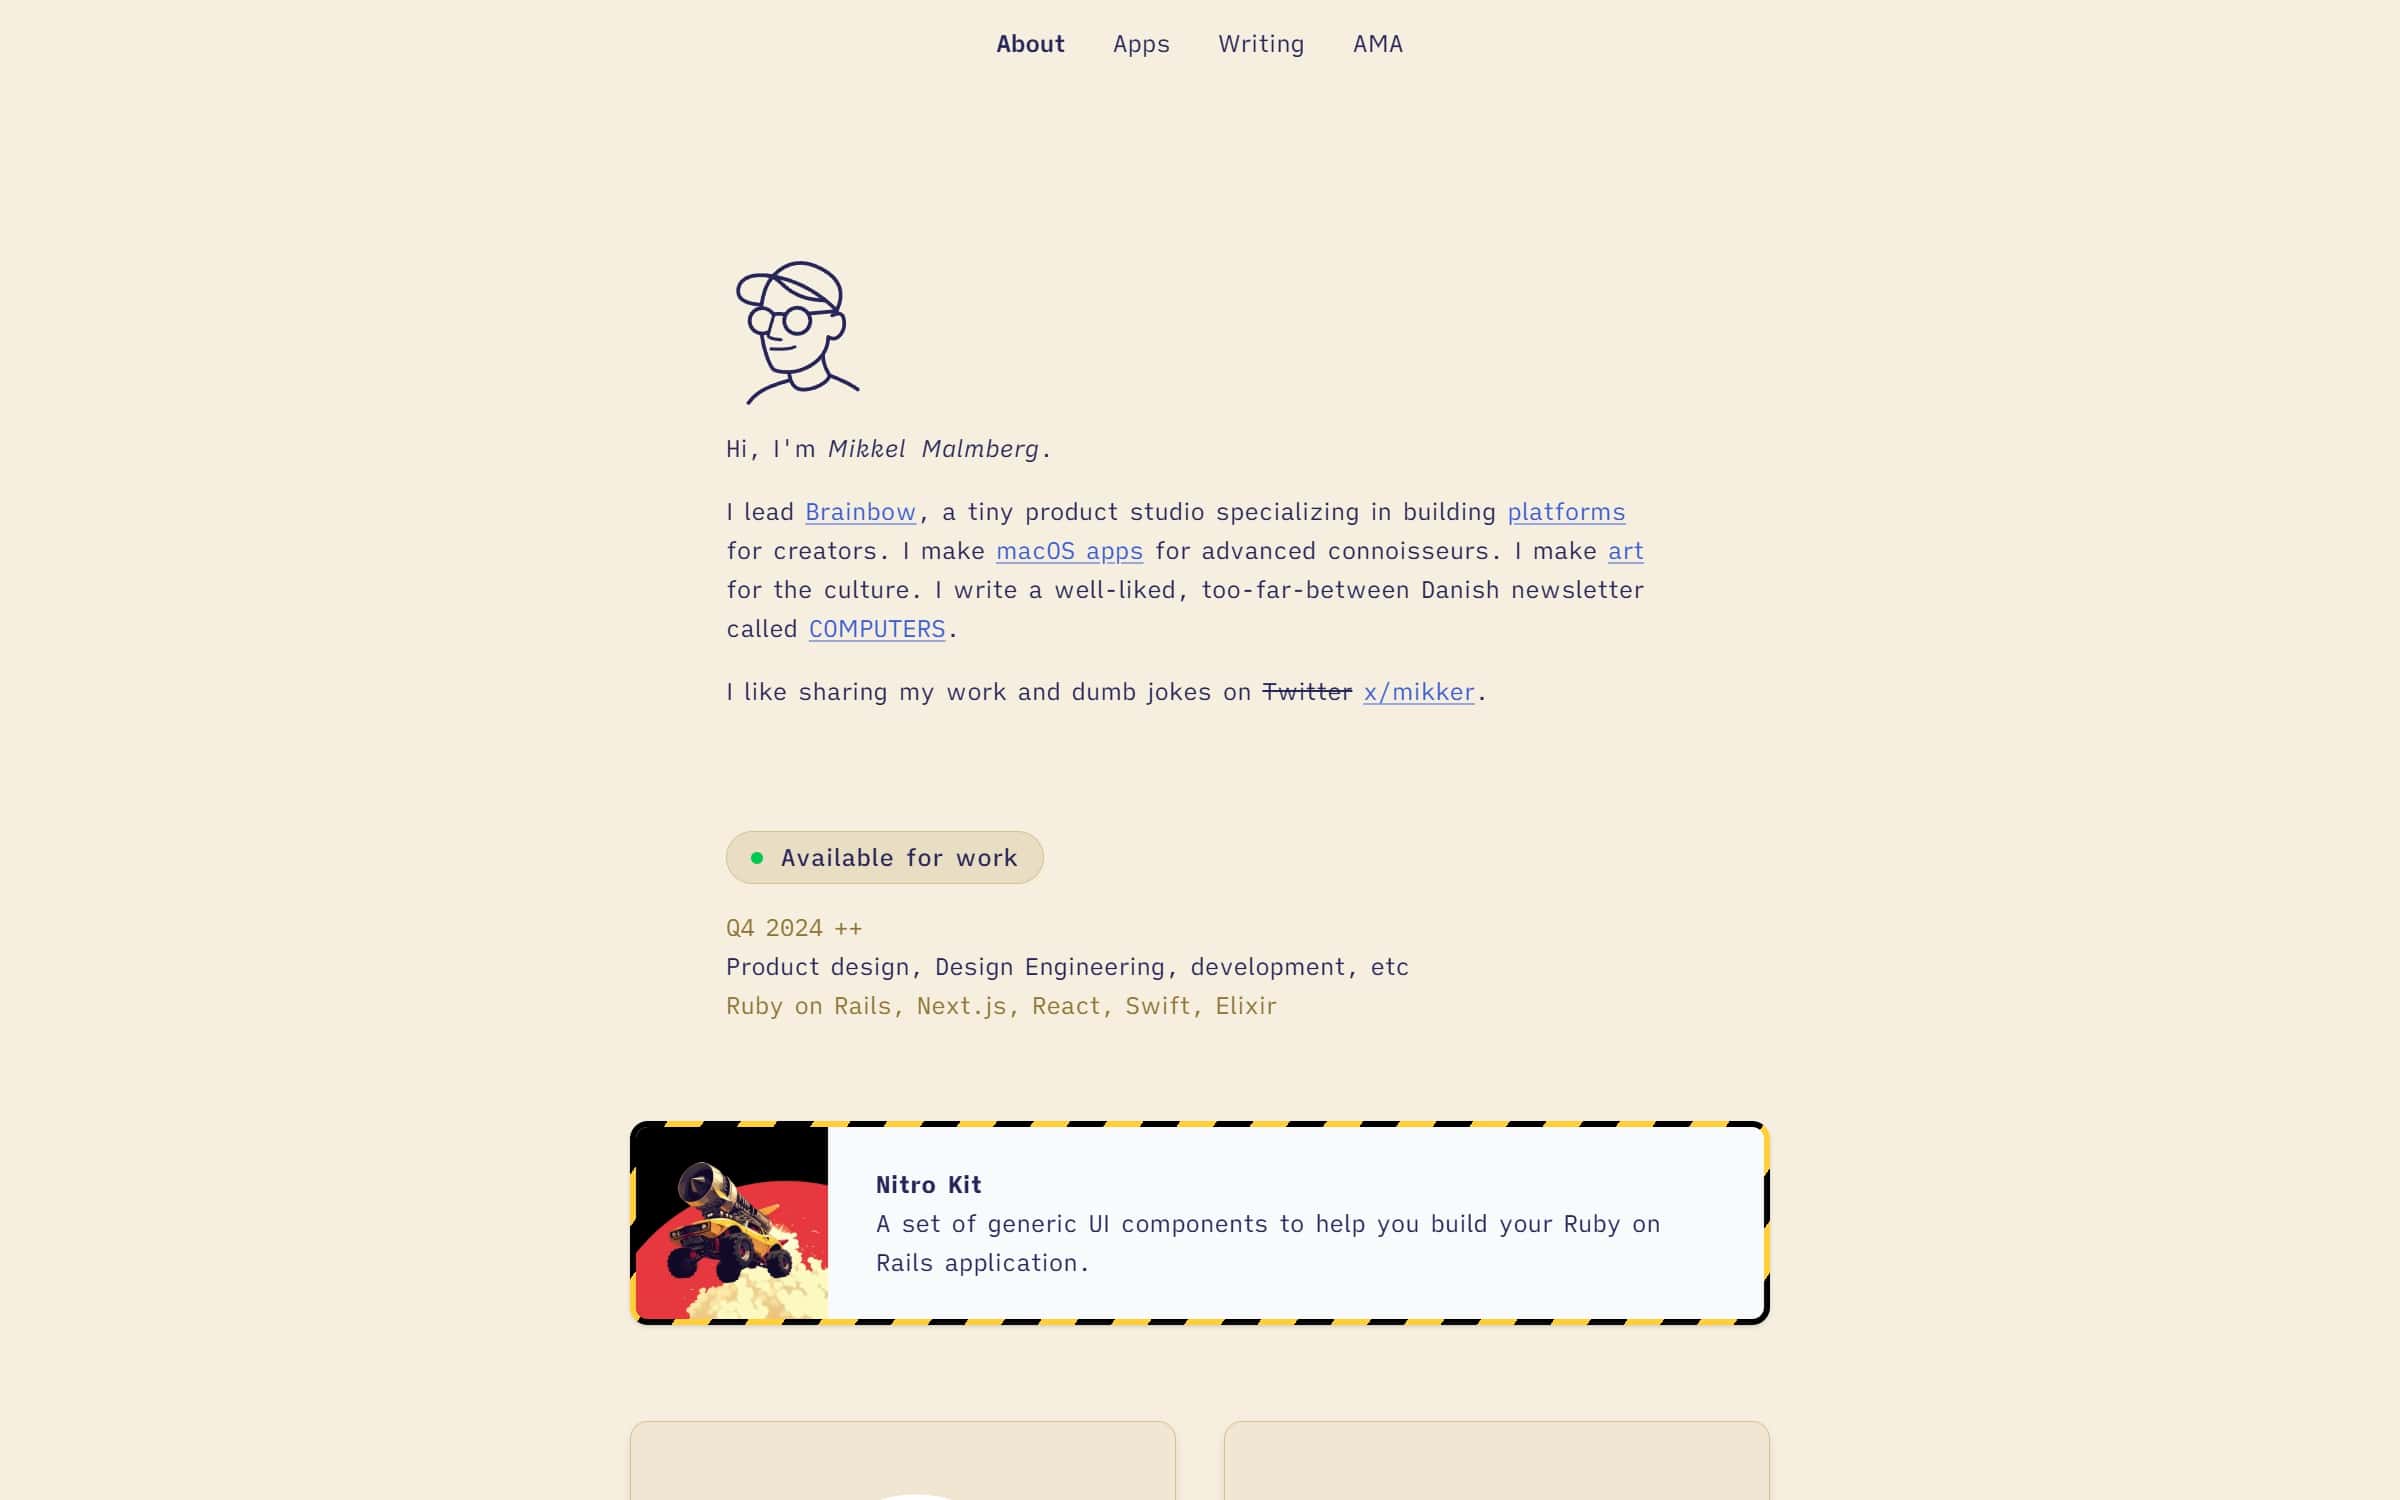Click the art link
The height and width of the screenshot is (1500, 2400).
pos(1624,550)
